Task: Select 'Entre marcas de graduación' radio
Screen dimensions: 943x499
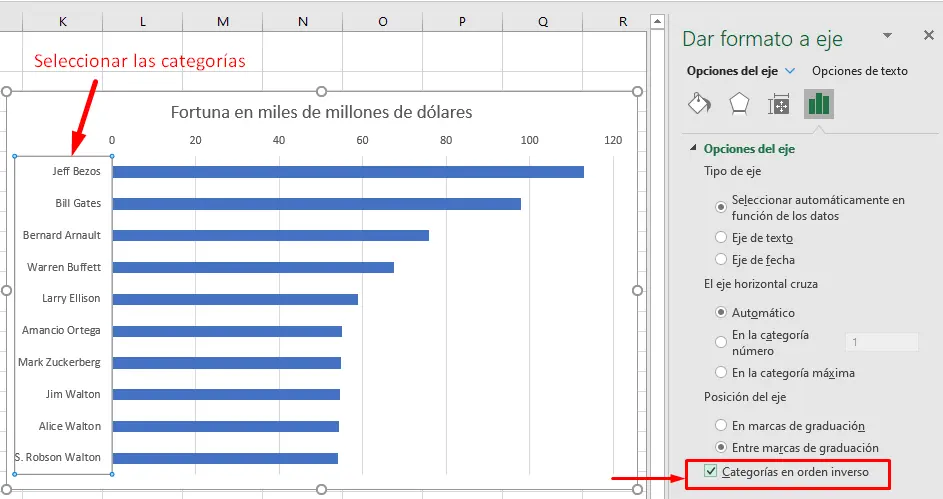Action: click(720, 447)
